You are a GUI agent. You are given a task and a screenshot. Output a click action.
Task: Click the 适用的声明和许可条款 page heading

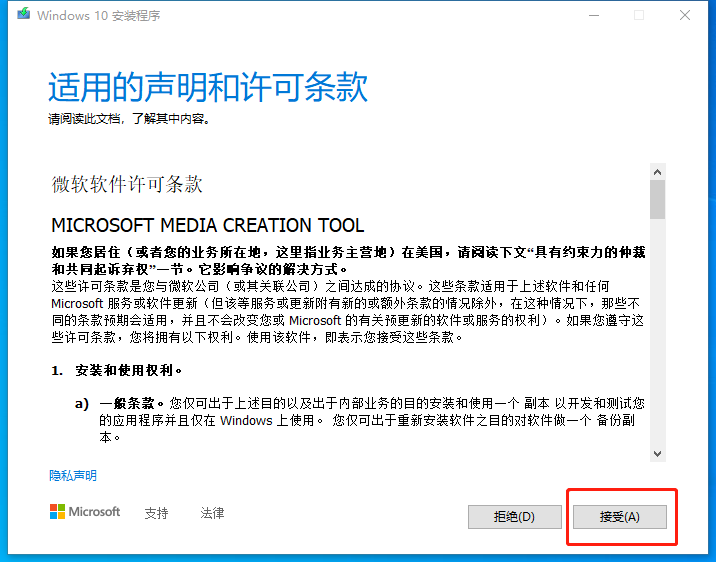(x=208, y=88)
